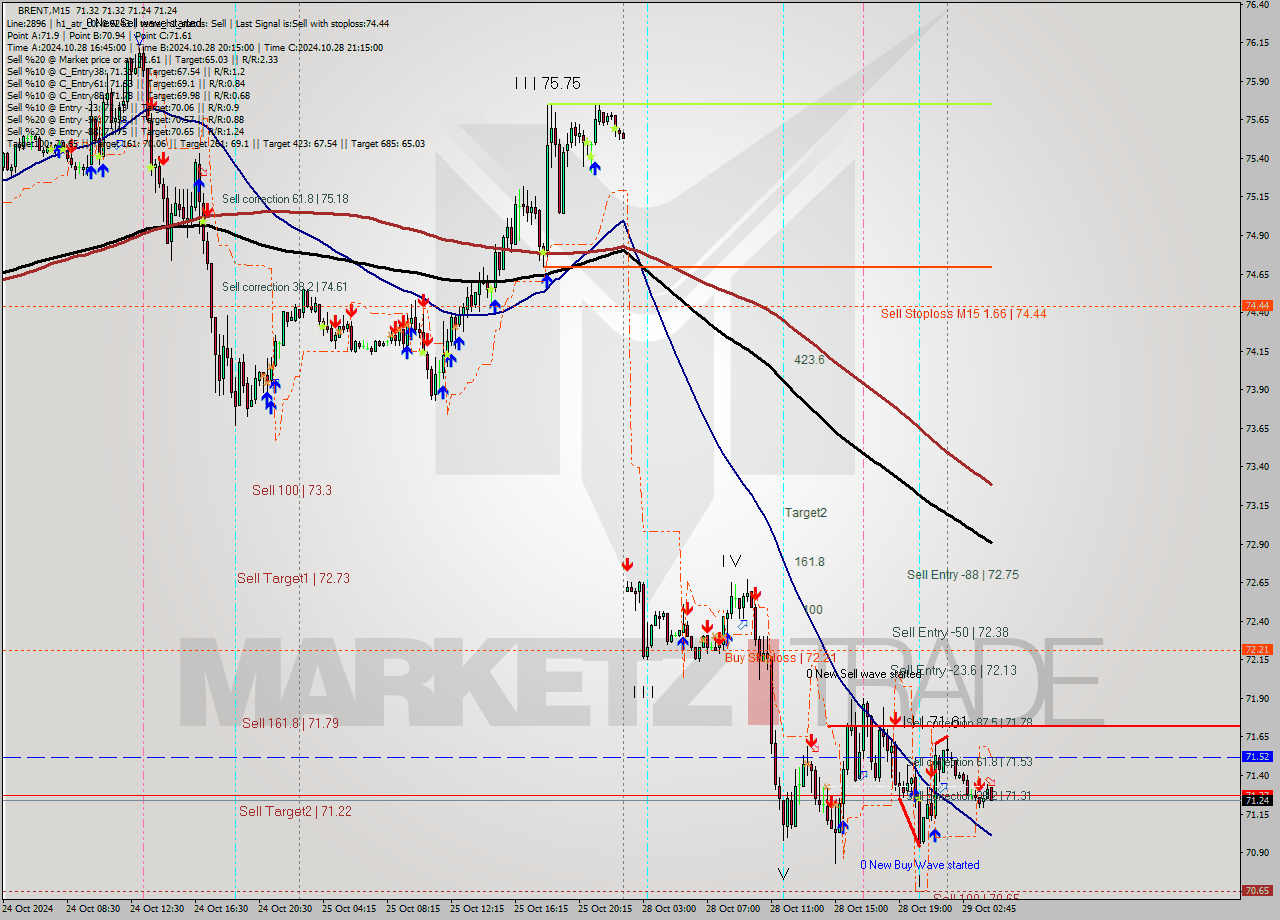Click the 72.21 price tag on axis

coord(1257,649)
